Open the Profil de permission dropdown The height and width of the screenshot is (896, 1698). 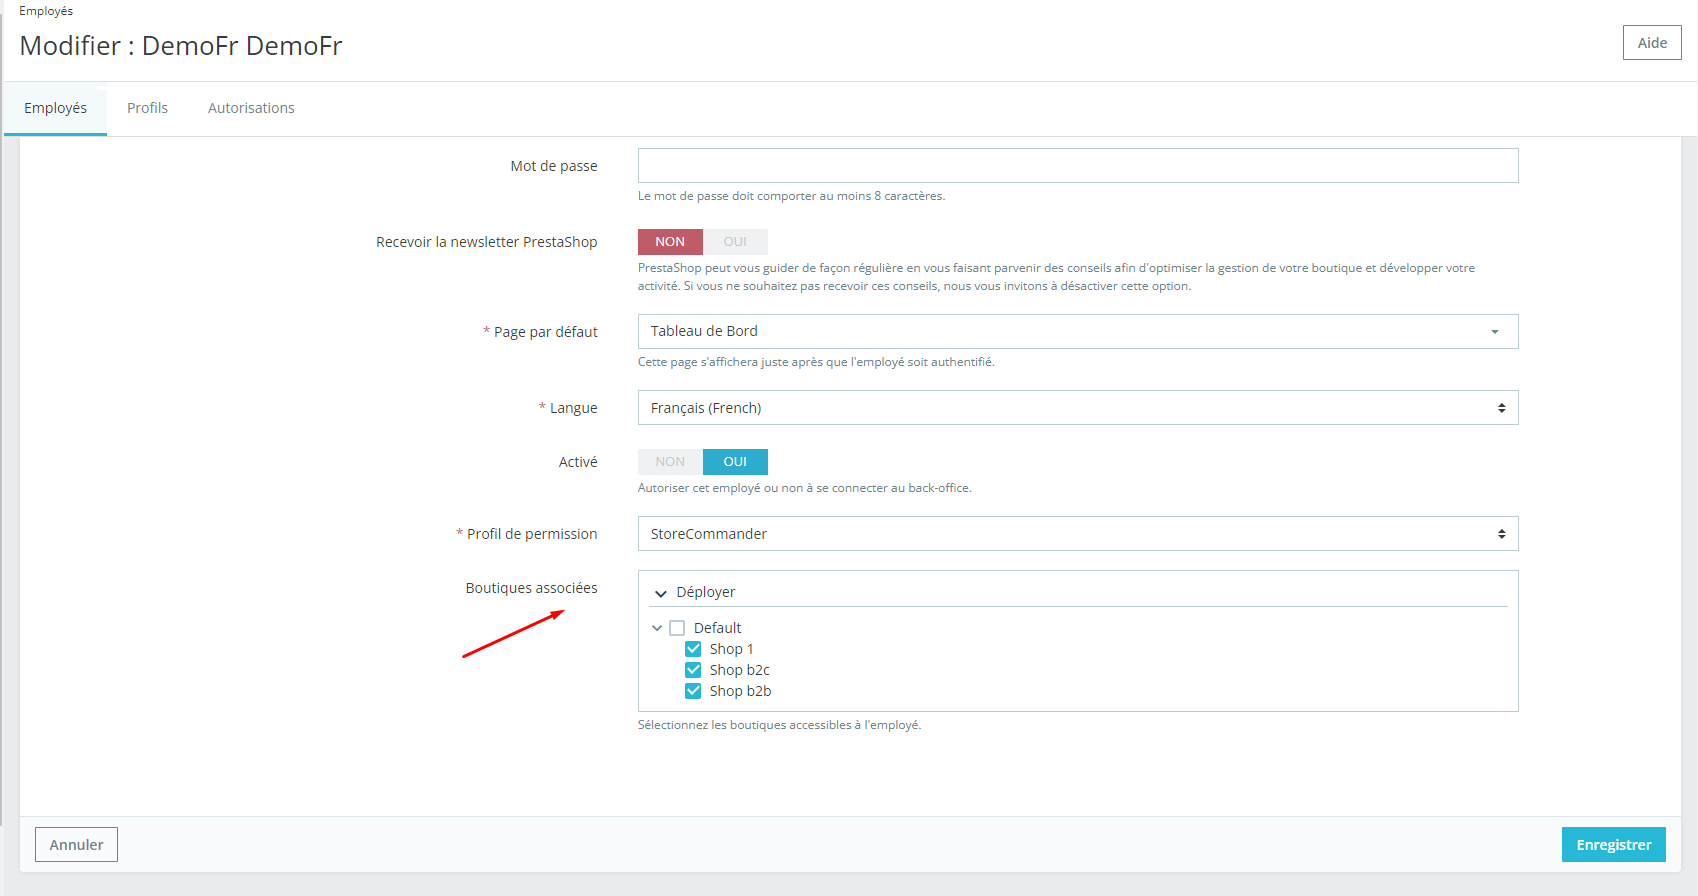pos(1077,534)
